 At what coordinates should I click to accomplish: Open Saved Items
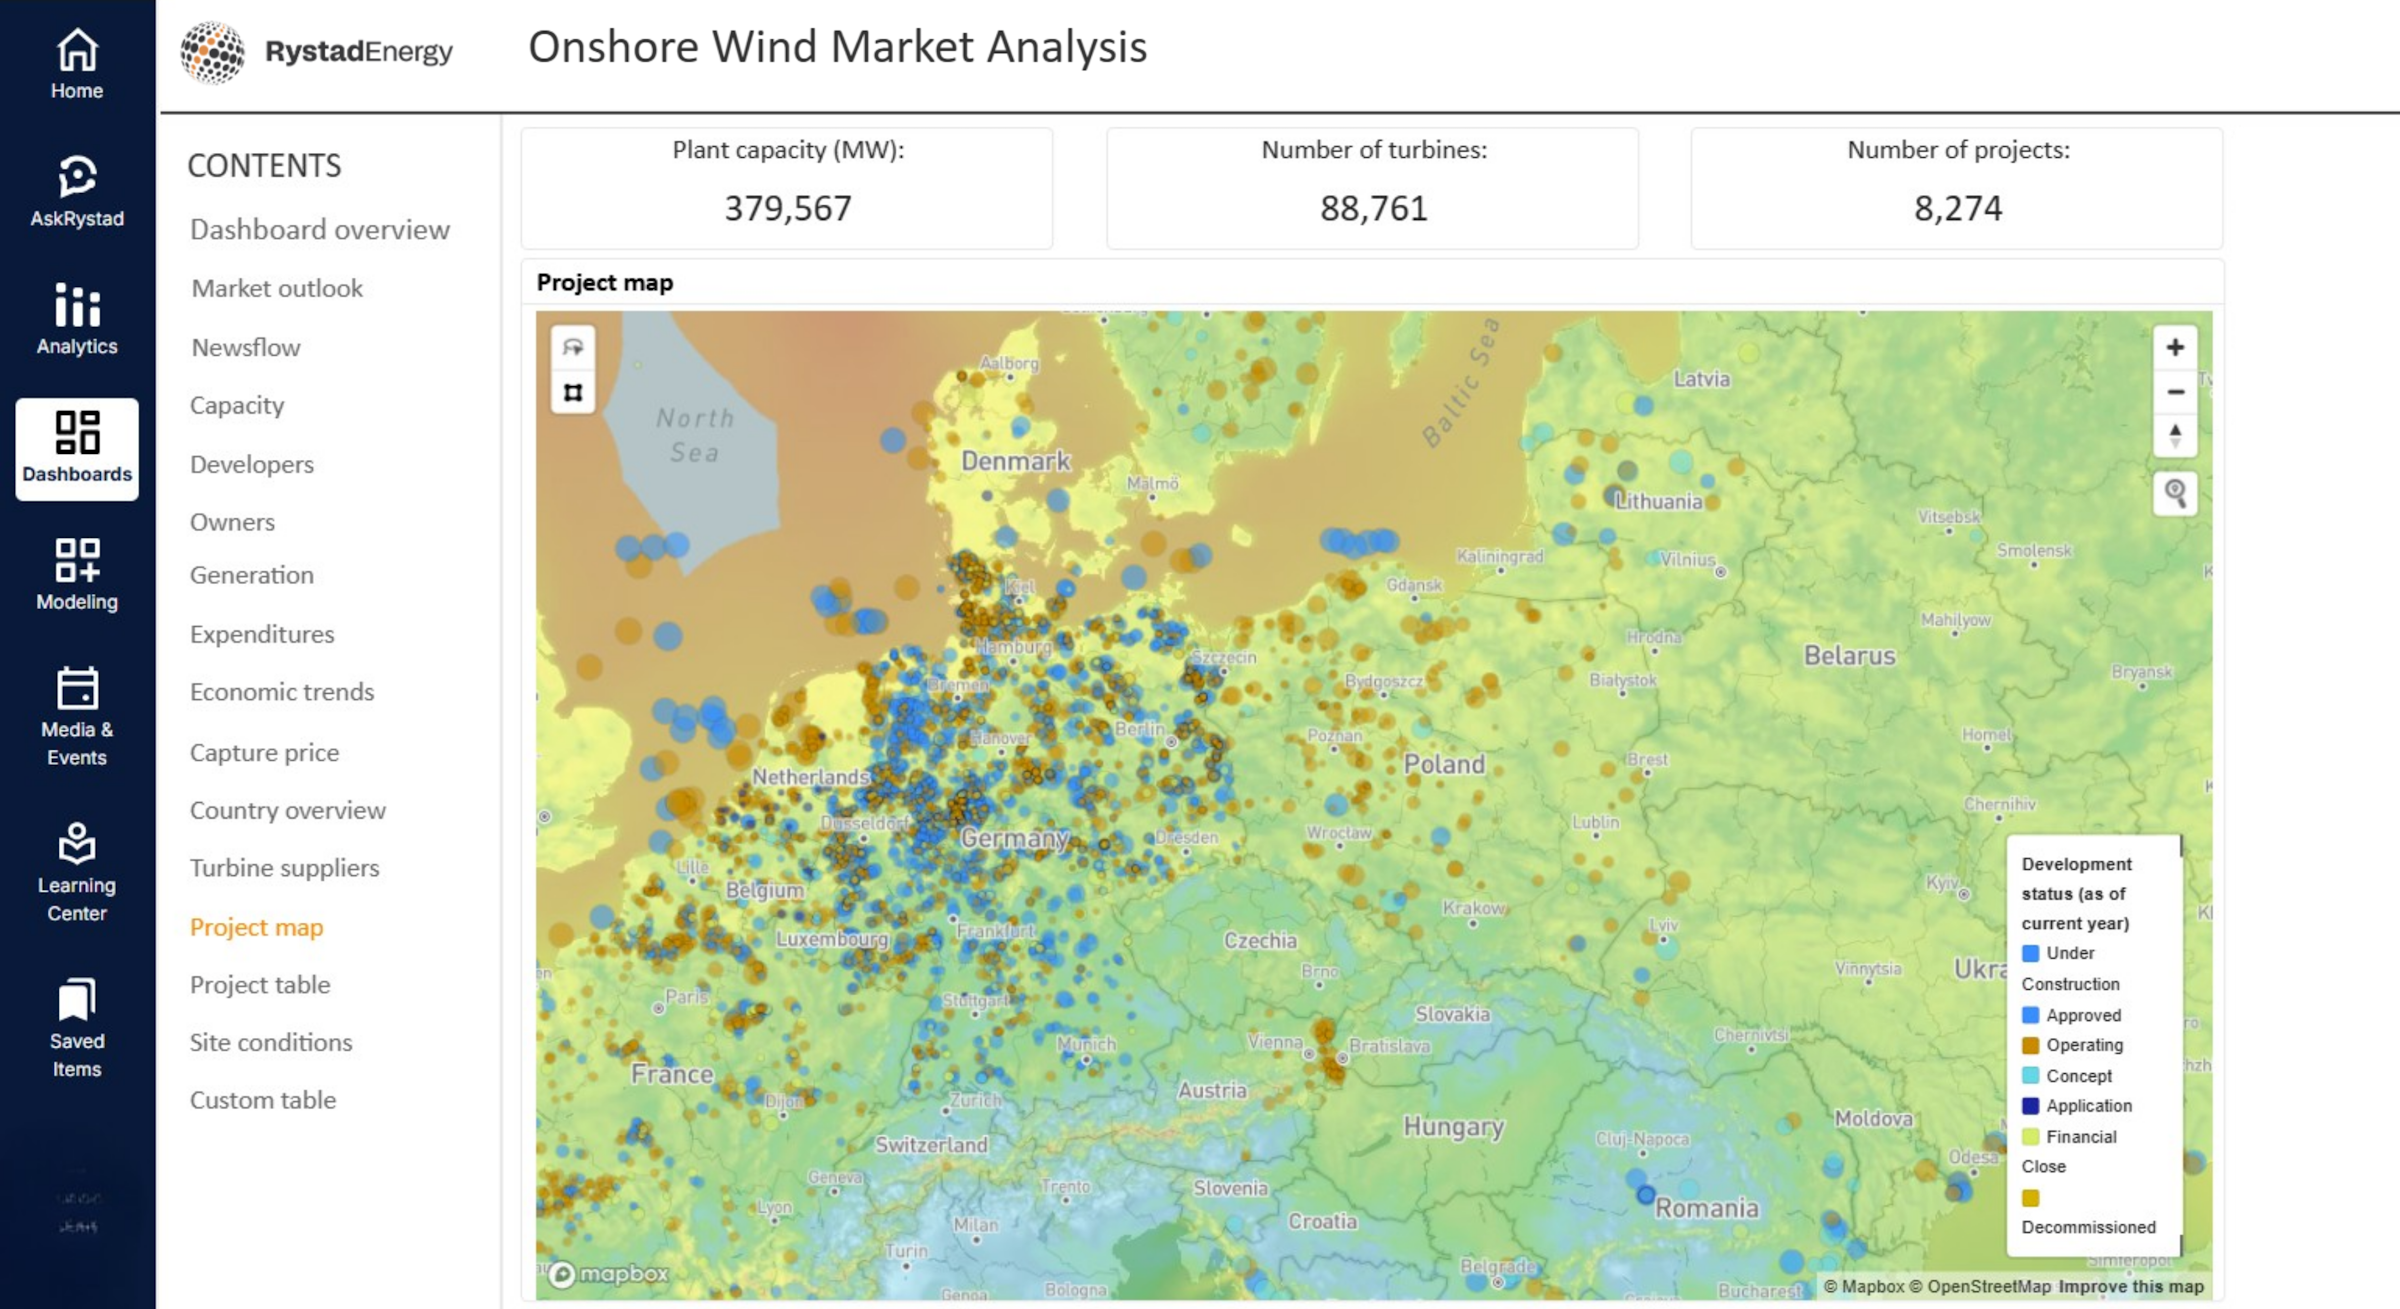(77, 1029)
